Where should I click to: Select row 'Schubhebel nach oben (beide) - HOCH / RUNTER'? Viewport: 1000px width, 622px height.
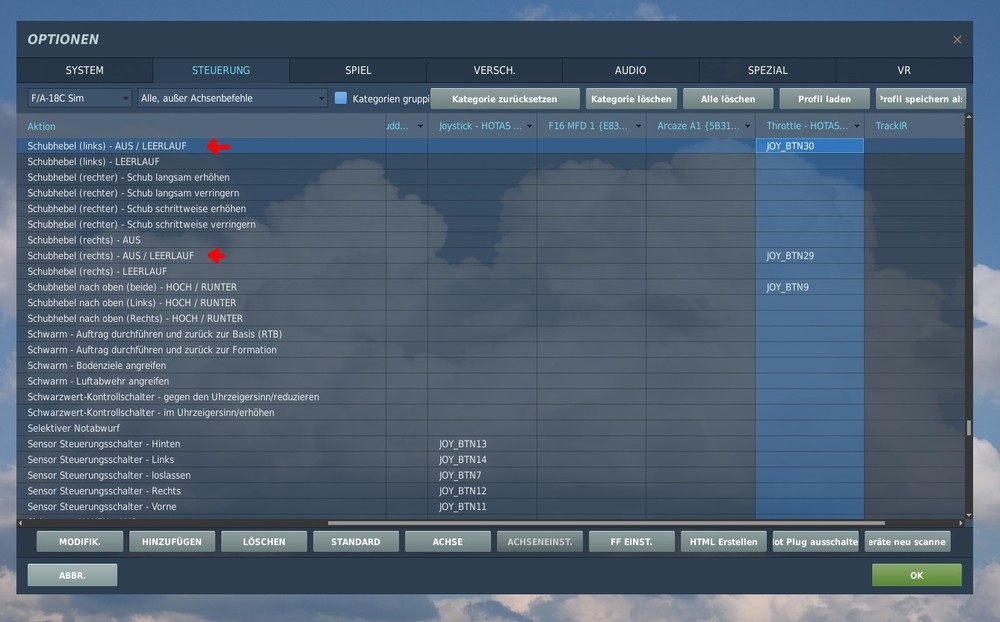click(490, 287)
